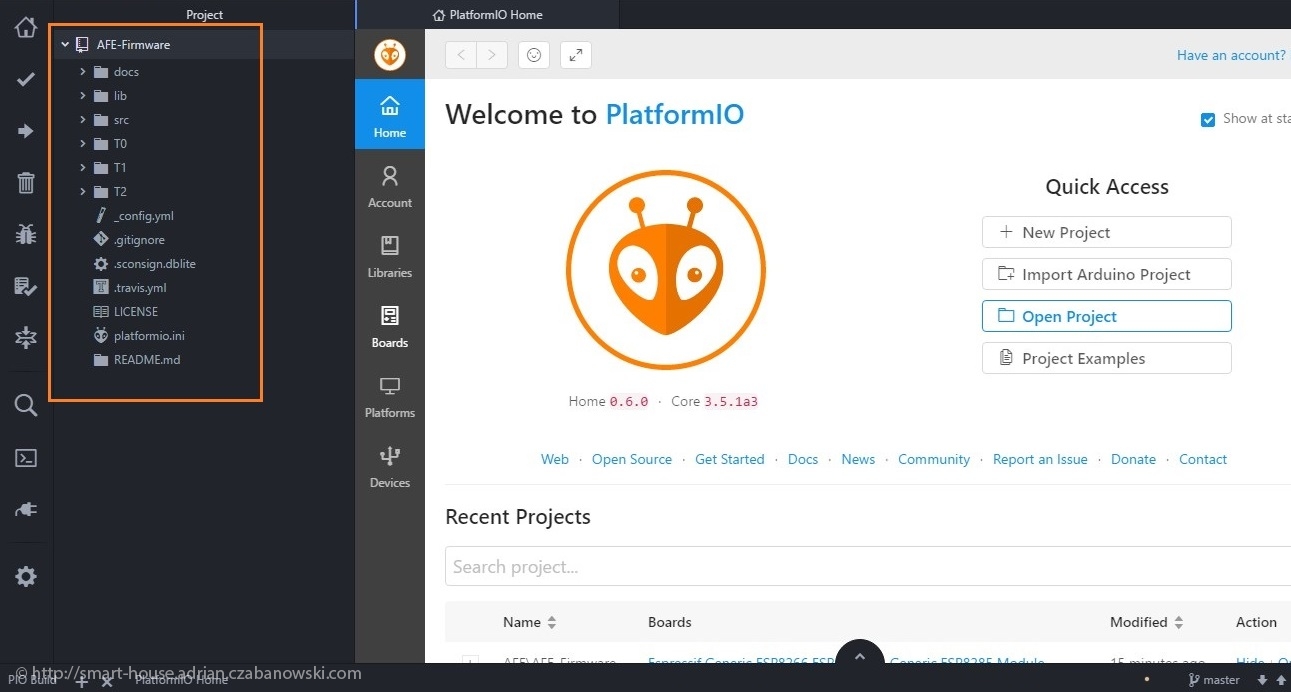This screenshot has width=1291, height=692.
Task: Click the toggle build panel icon
Action: pos(26,339)
